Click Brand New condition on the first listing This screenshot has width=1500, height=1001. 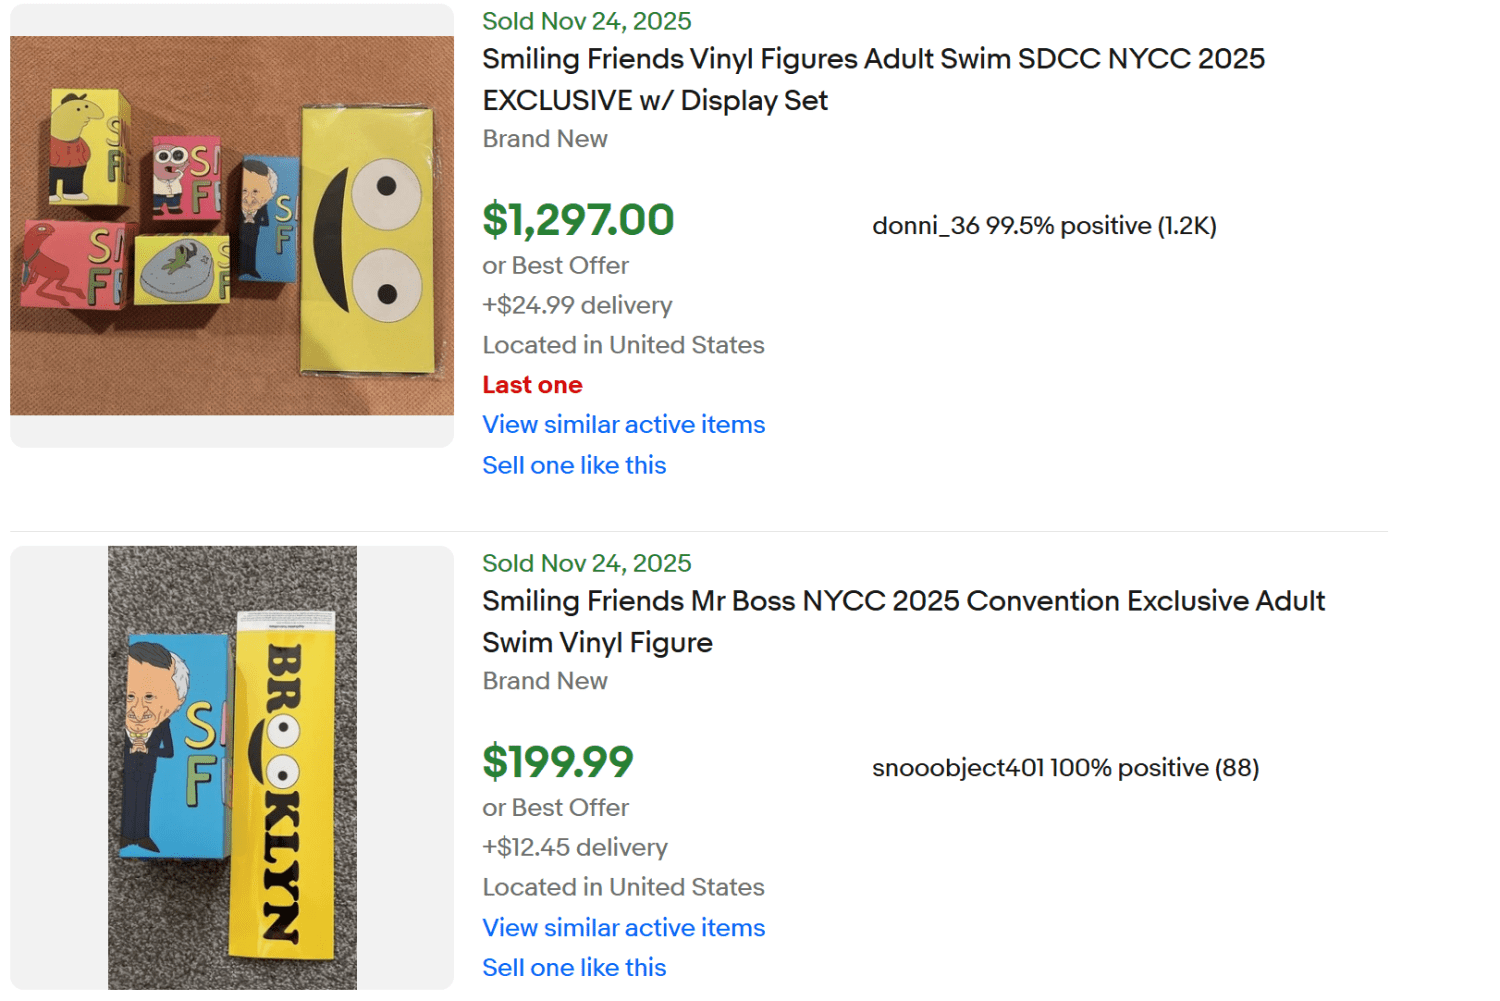click(545, 139)
